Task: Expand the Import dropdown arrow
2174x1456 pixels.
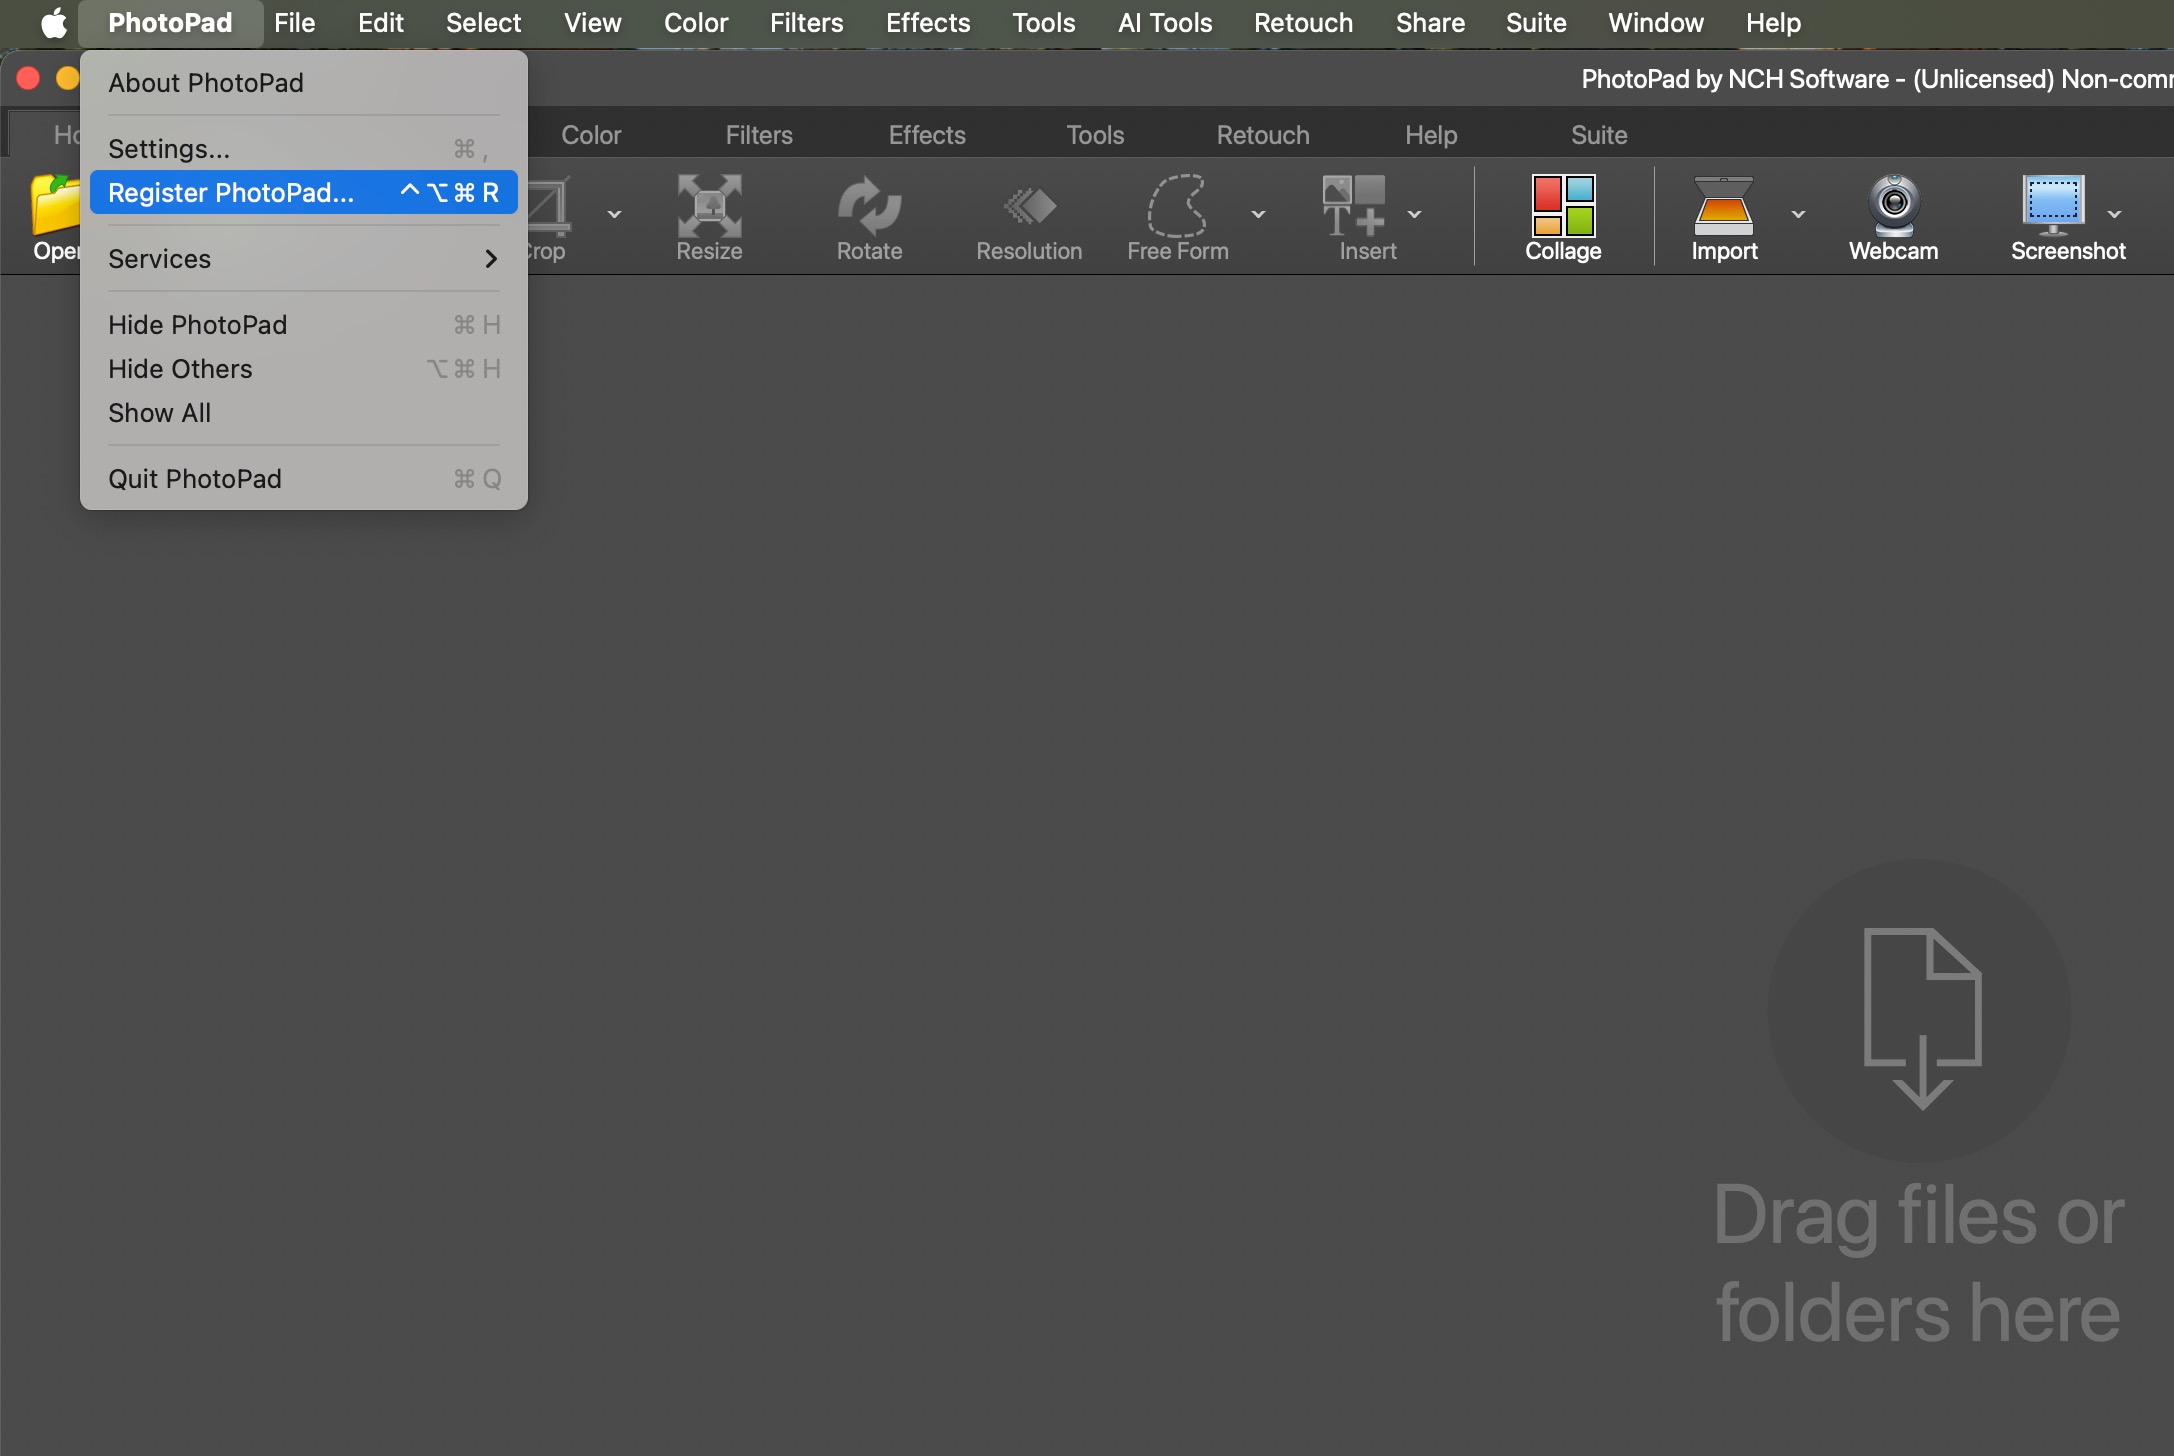Action: (x=1798, y=214)
